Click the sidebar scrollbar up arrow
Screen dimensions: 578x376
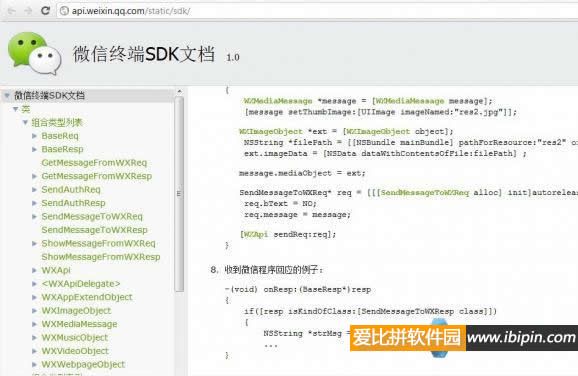coord(179,91)
